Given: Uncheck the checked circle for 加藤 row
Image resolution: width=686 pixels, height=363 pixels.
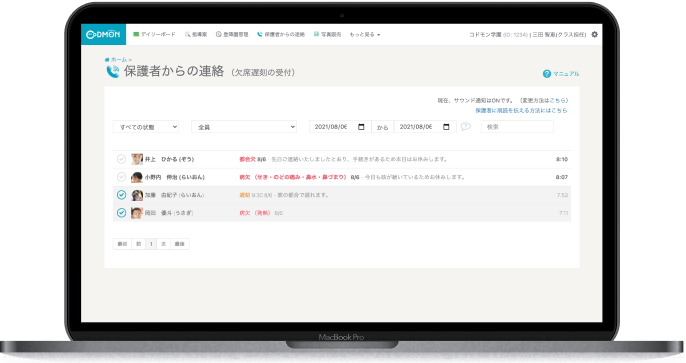Looking at the screenshot, I should (121, 195).
